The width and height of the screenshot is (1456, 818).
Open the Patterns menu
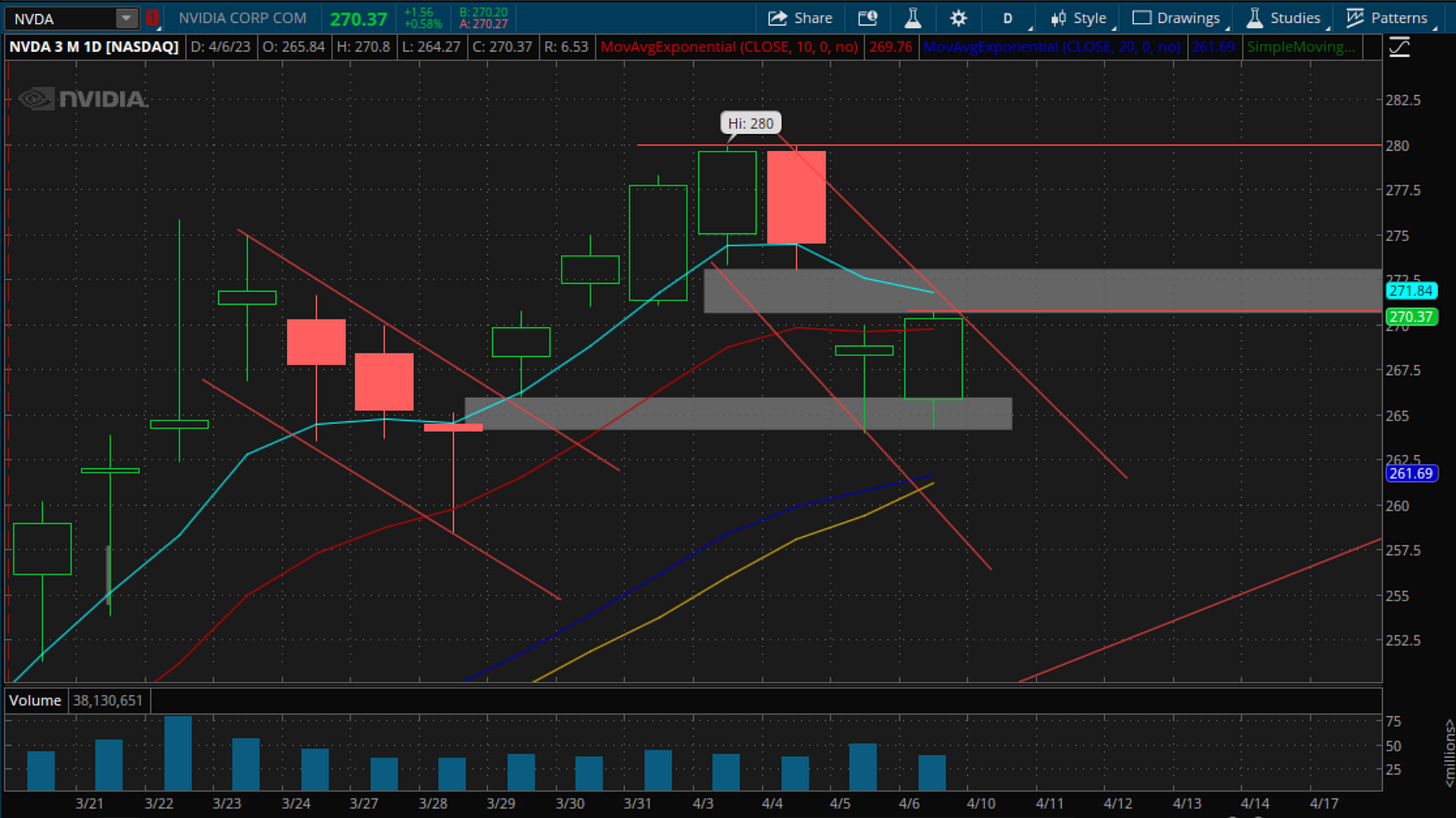[1386, 18]
